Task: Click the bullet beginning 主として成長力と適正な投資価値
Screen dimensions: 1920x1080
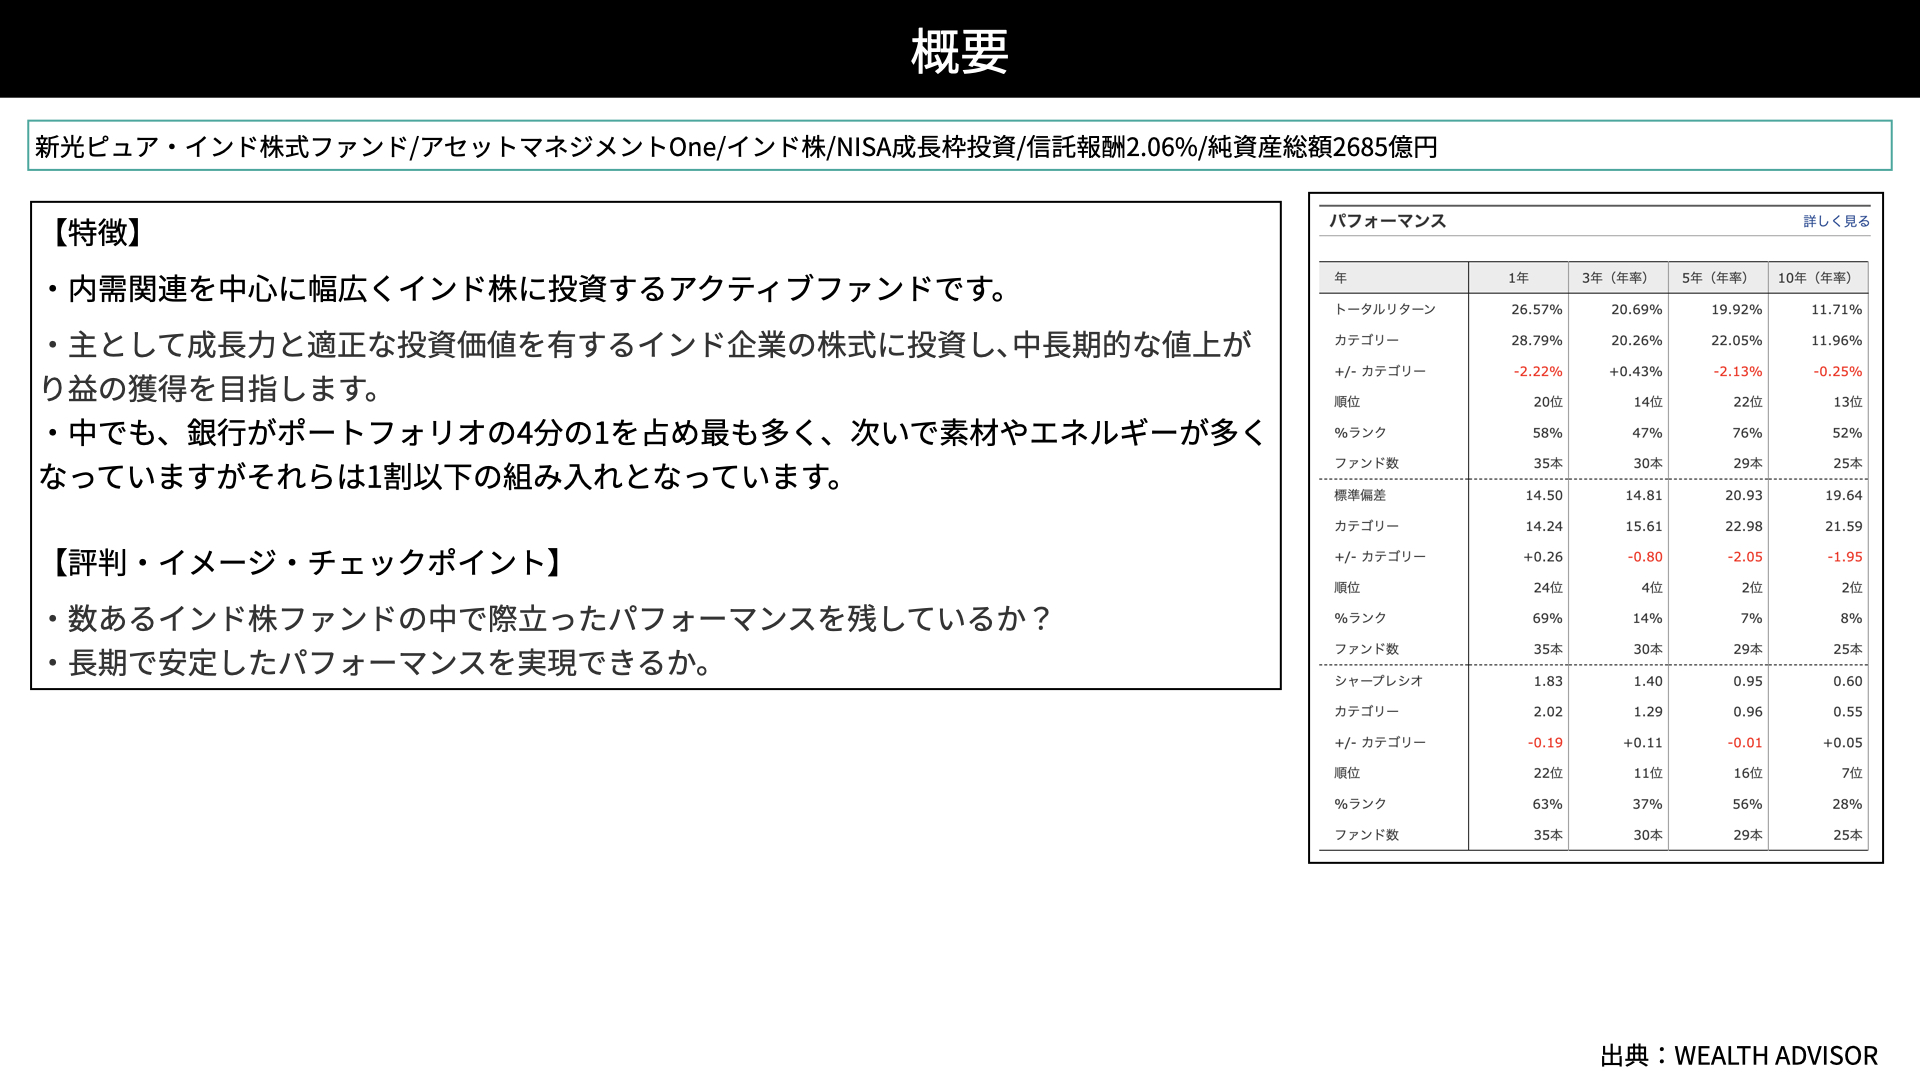Action: tap(646, 366)
